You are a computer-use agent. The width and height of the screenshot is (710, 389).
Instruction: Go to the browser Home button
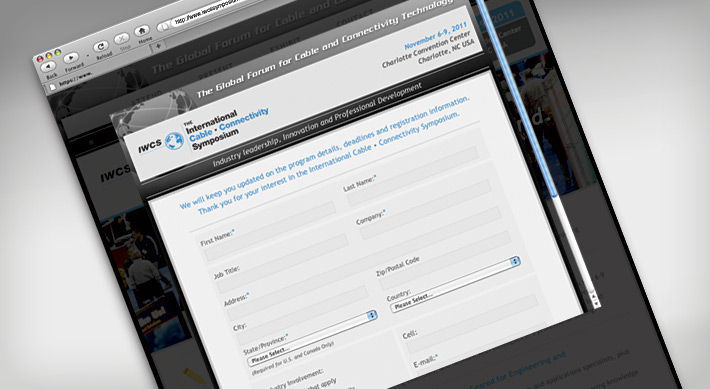coord(142,31)
